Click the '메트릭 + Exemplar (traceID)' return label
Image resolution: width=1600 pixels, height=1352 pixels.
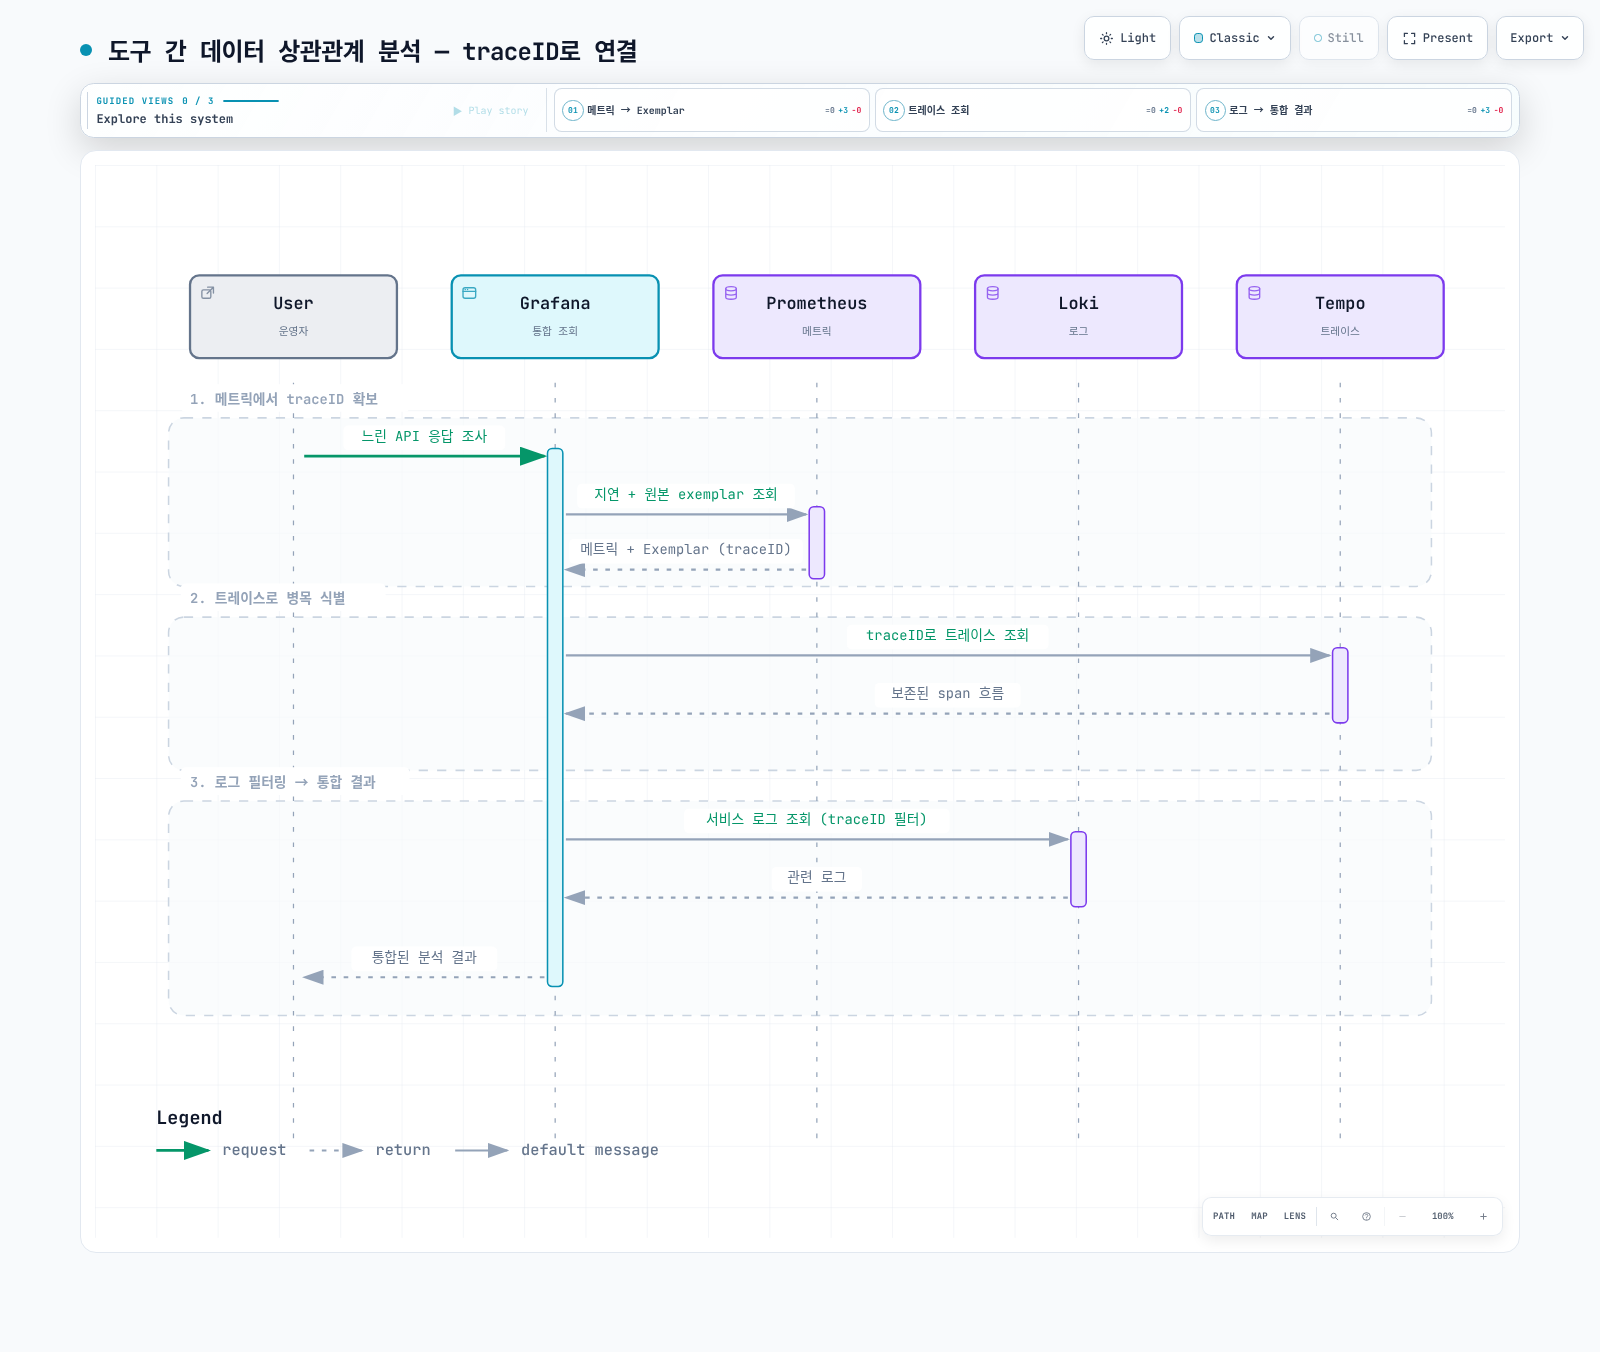pos(685,549)
